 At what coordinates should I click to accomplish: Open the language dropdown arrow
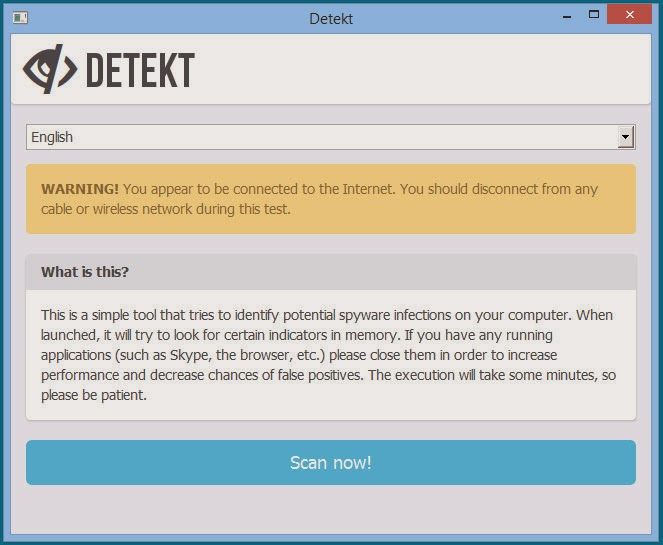[625, 137]
